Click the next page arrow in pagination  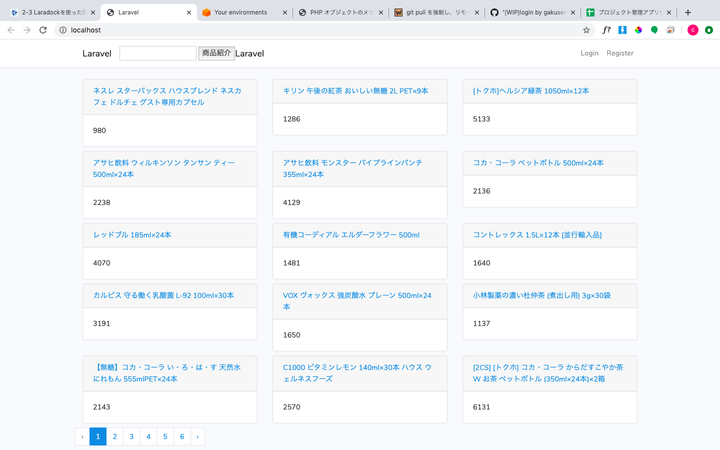197,437
